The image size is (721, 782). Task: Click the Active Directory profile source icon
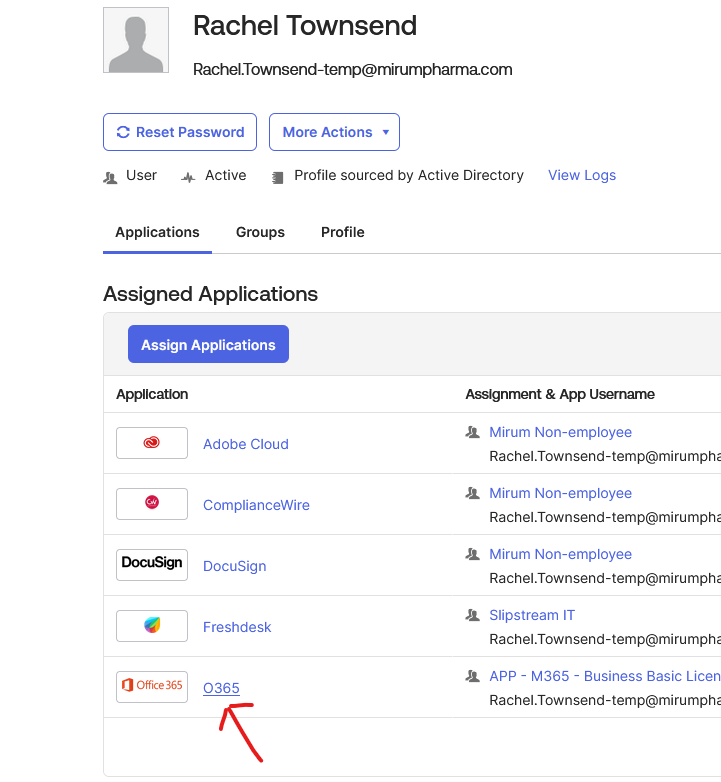tap(277, 177)
